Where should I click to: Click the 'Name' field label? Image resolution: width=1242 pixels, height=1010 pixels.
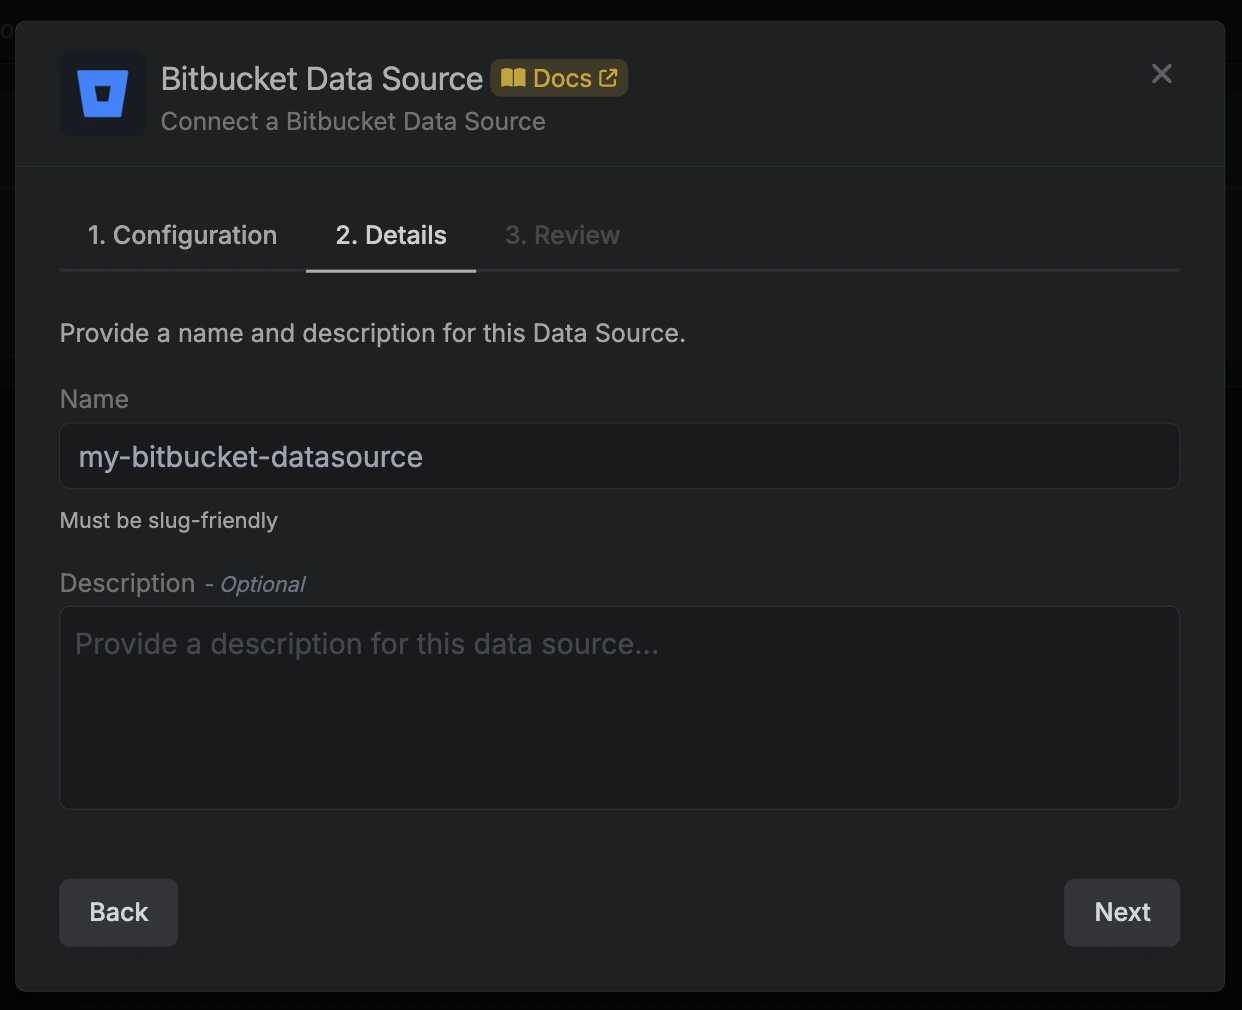point(94,399)
